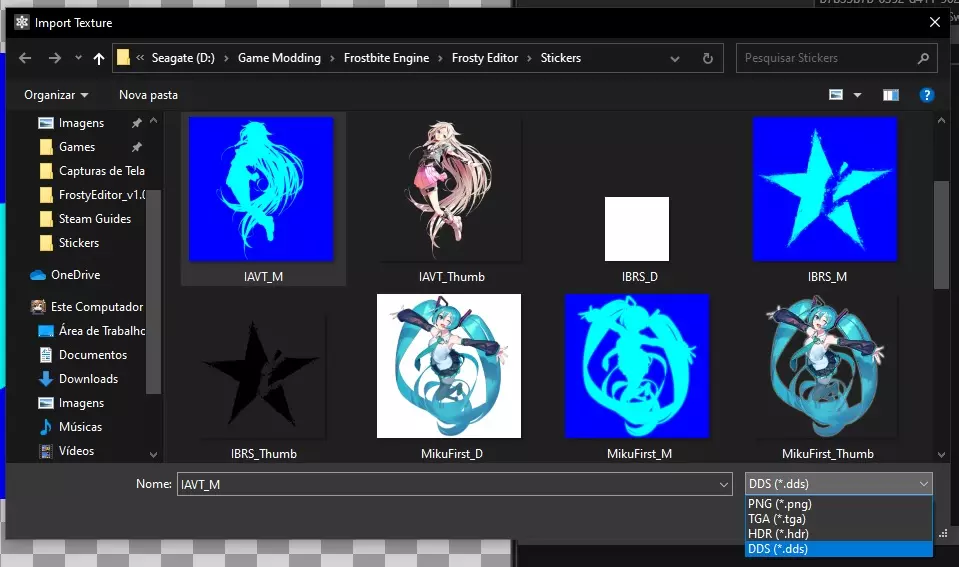Open the Nome field history dropdown
Image resolution: width=959 pixels, height=567 pixels.
coord(724,484)
